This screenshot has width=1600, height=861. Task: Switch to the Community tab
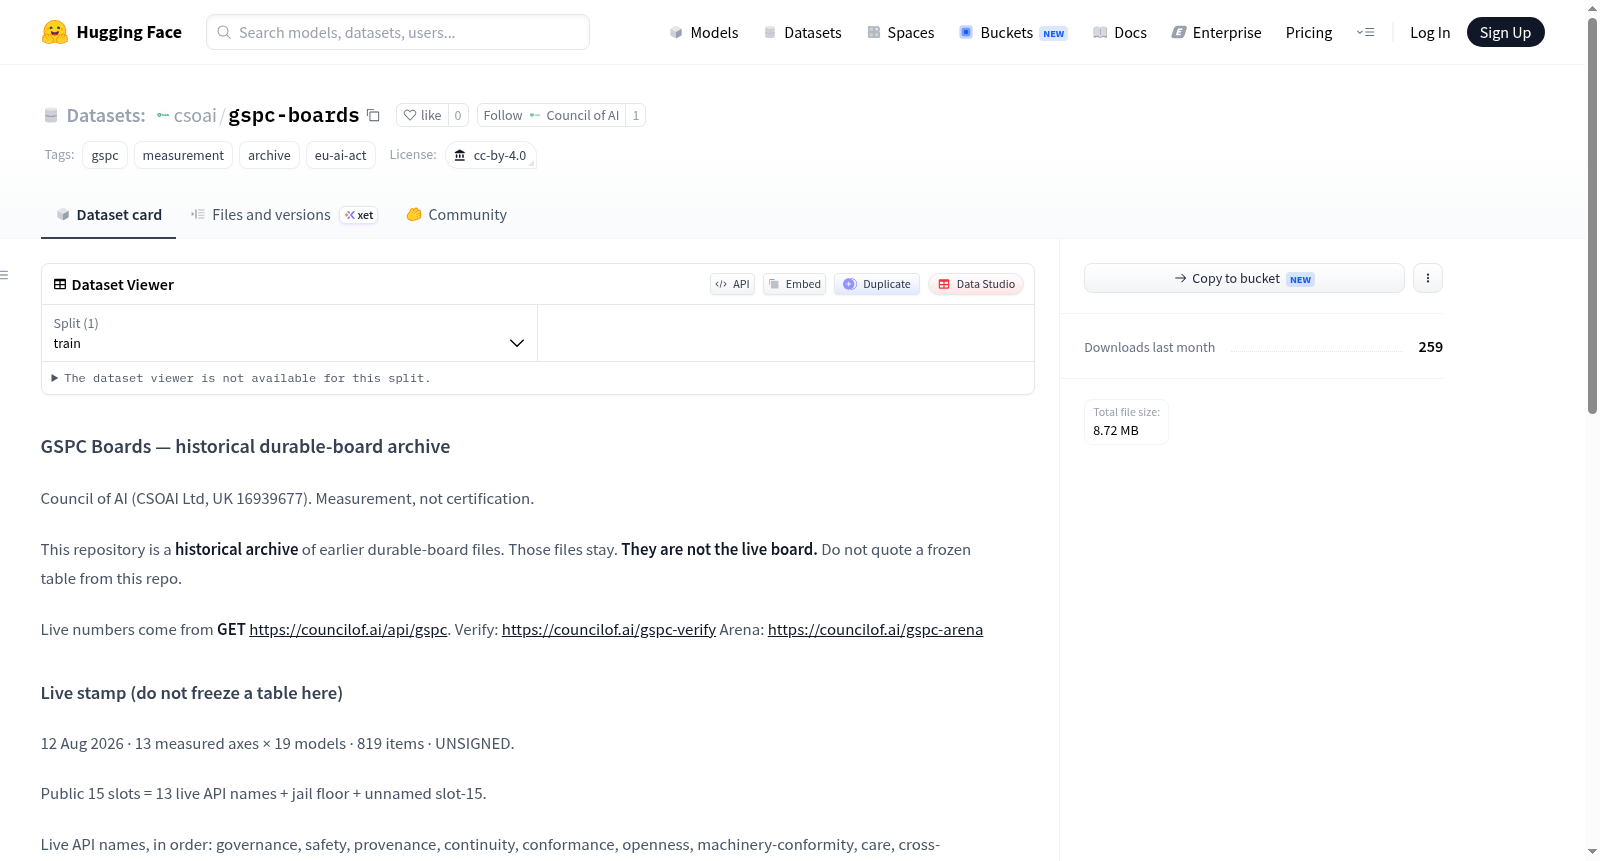pos(456,215)
